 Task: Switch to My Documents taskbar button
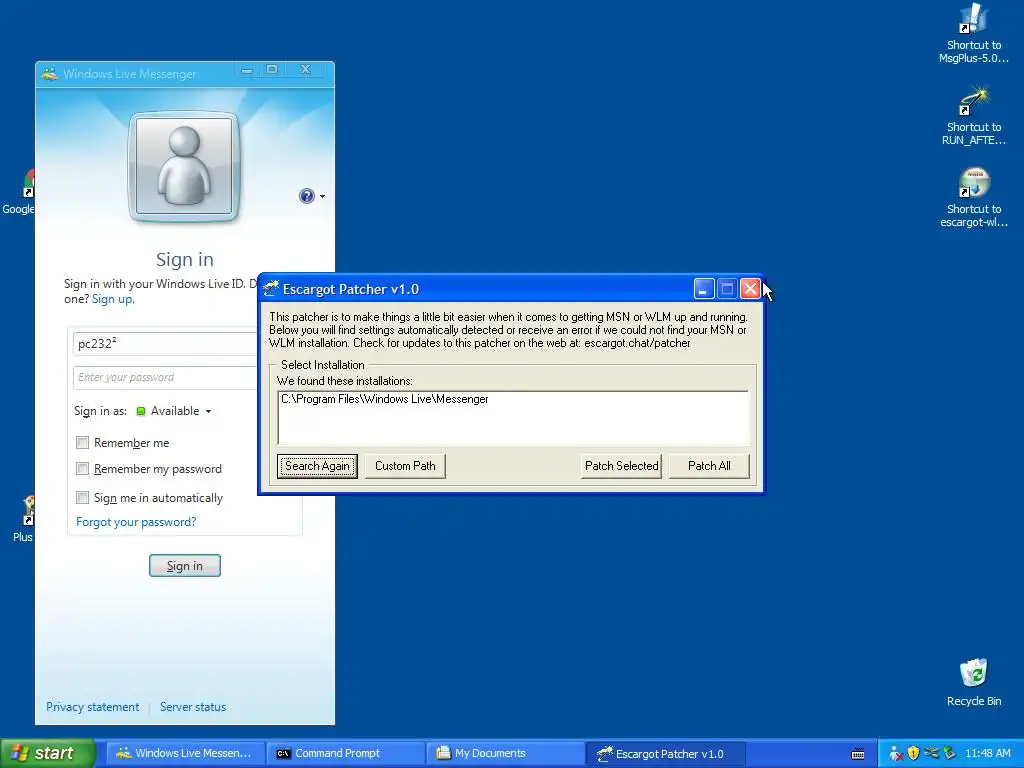pos(506,754)
